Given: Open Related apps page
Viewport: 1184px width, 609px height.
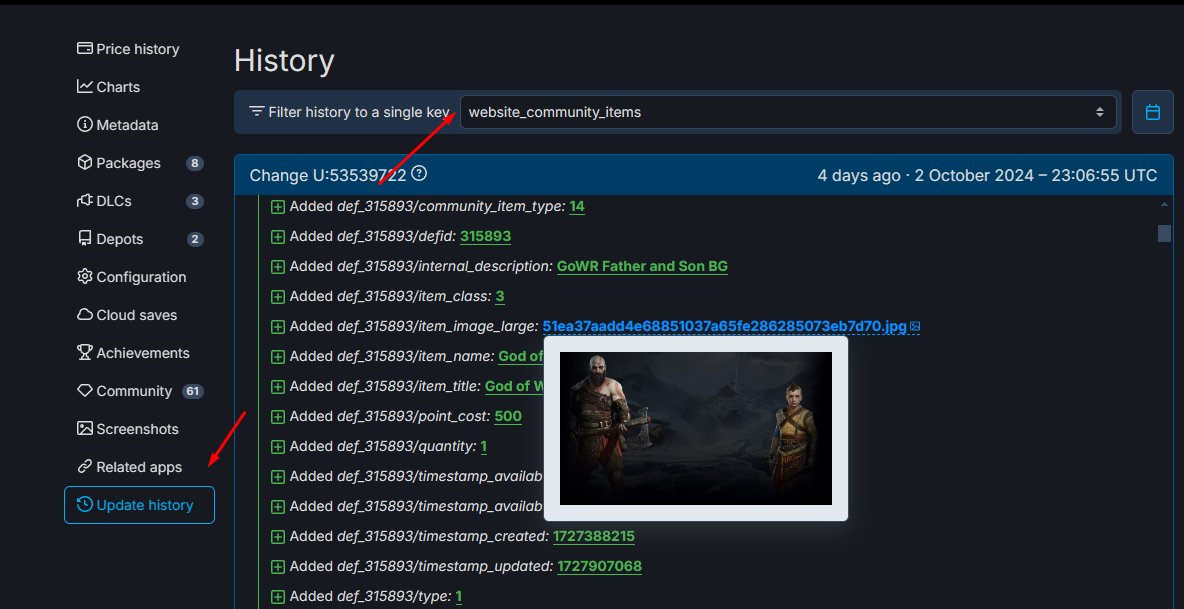Looking at the screenshot, I should click(x=129, y=467).
